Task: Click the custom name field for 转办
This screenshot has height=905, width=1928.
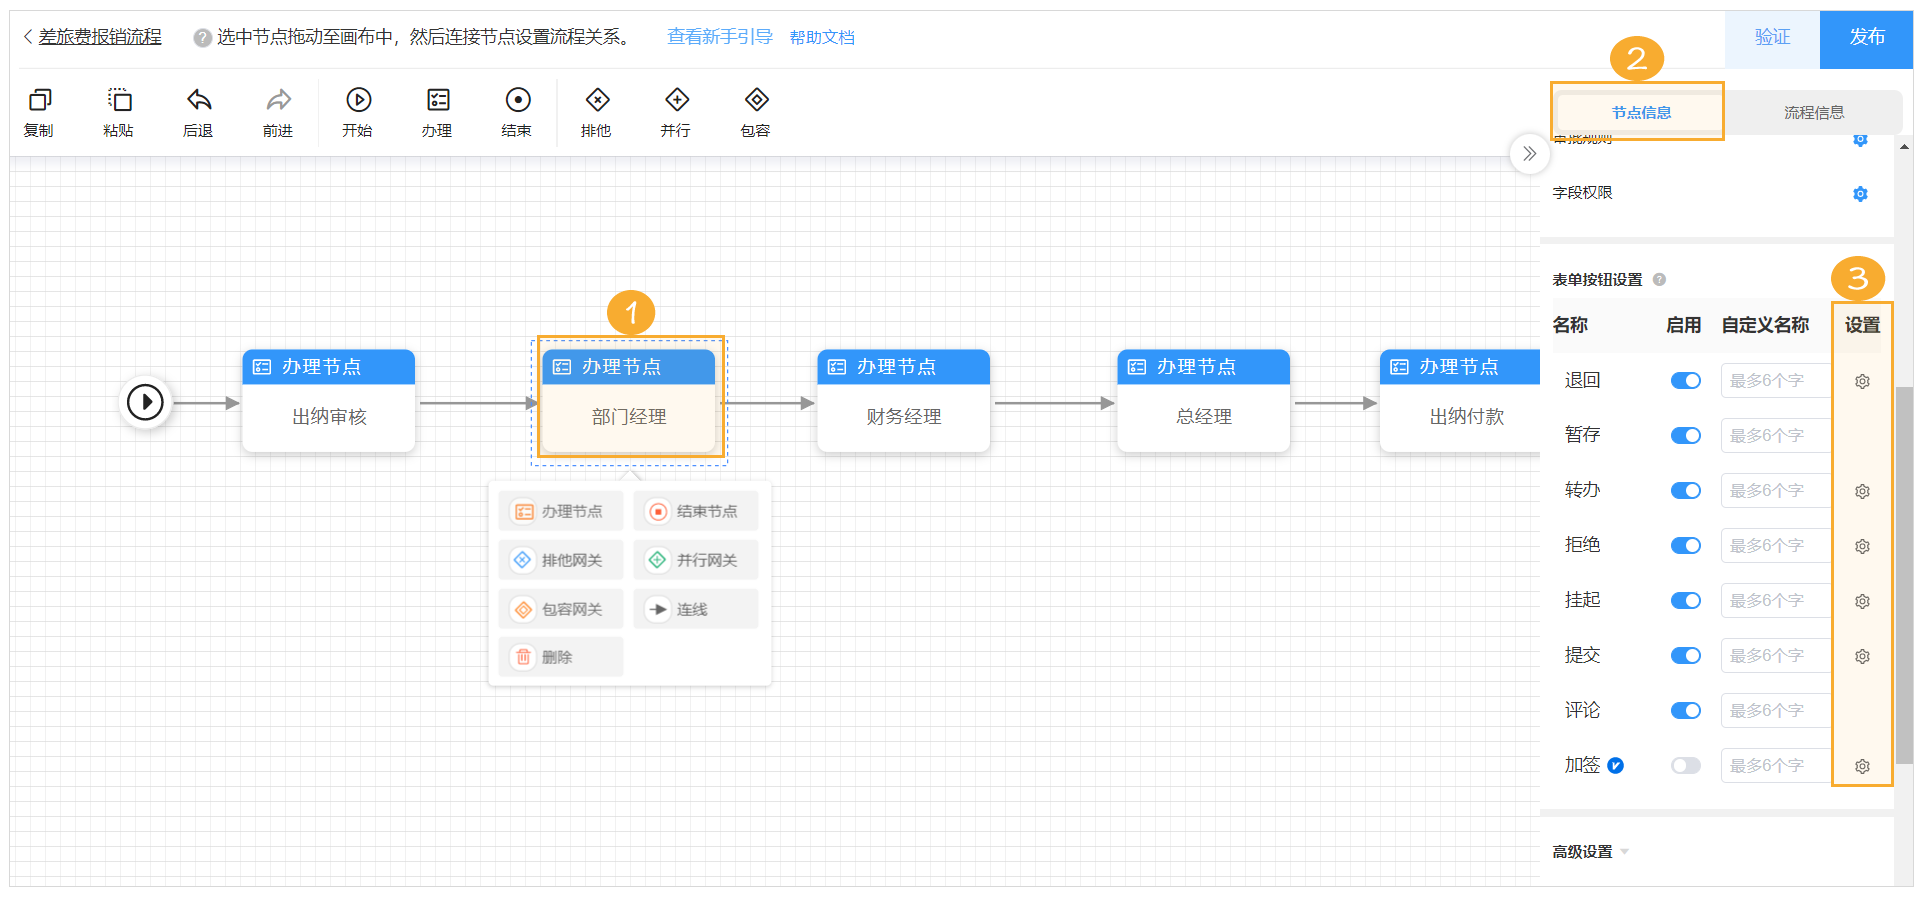Action: [x=1776, y=490]
